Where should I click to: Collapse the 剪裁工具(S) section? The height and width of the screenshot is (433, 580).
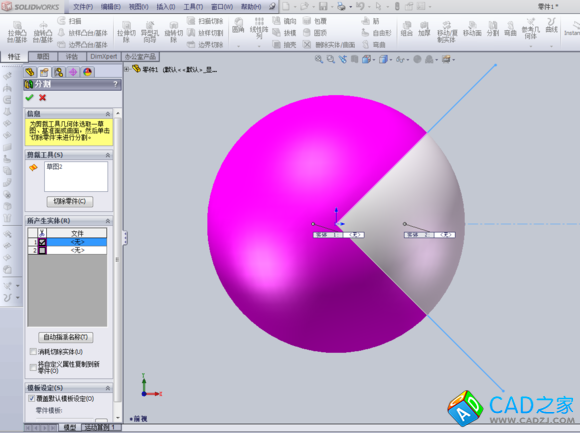pos(108,155)
